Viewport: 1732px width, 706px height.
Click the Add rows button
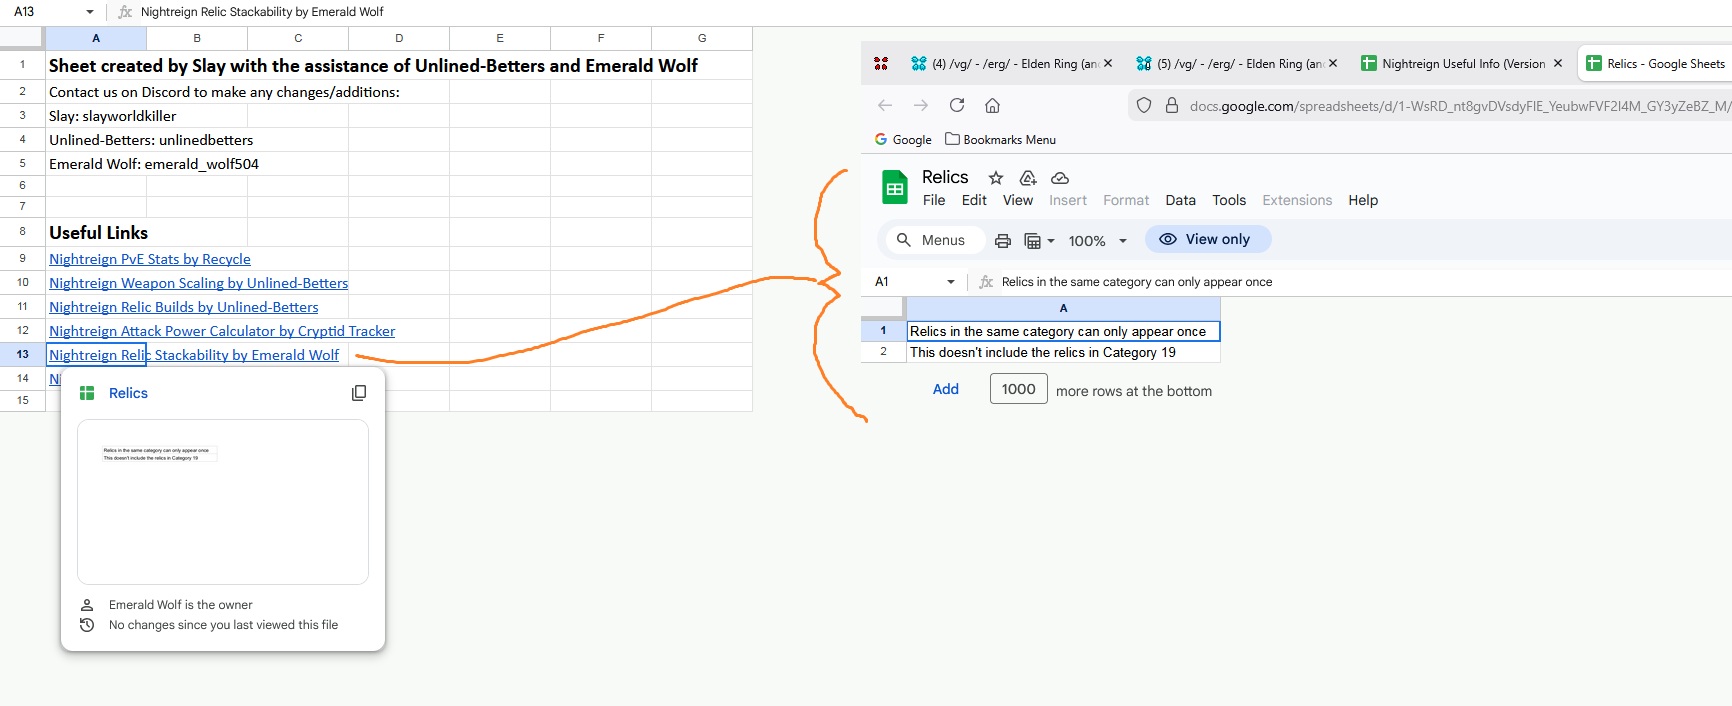(946, 389)
